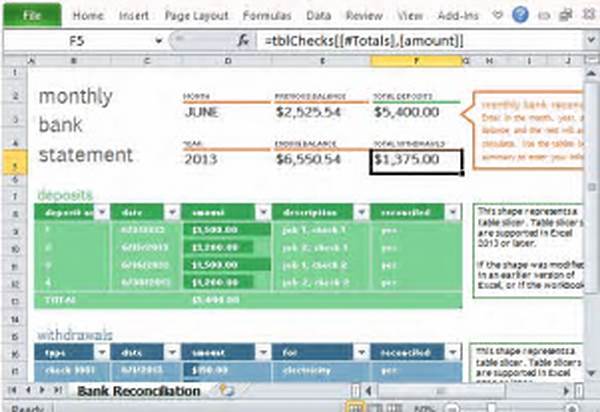Open the Formulas ribbon tab

pyautogui.click(x=268, y=16)
